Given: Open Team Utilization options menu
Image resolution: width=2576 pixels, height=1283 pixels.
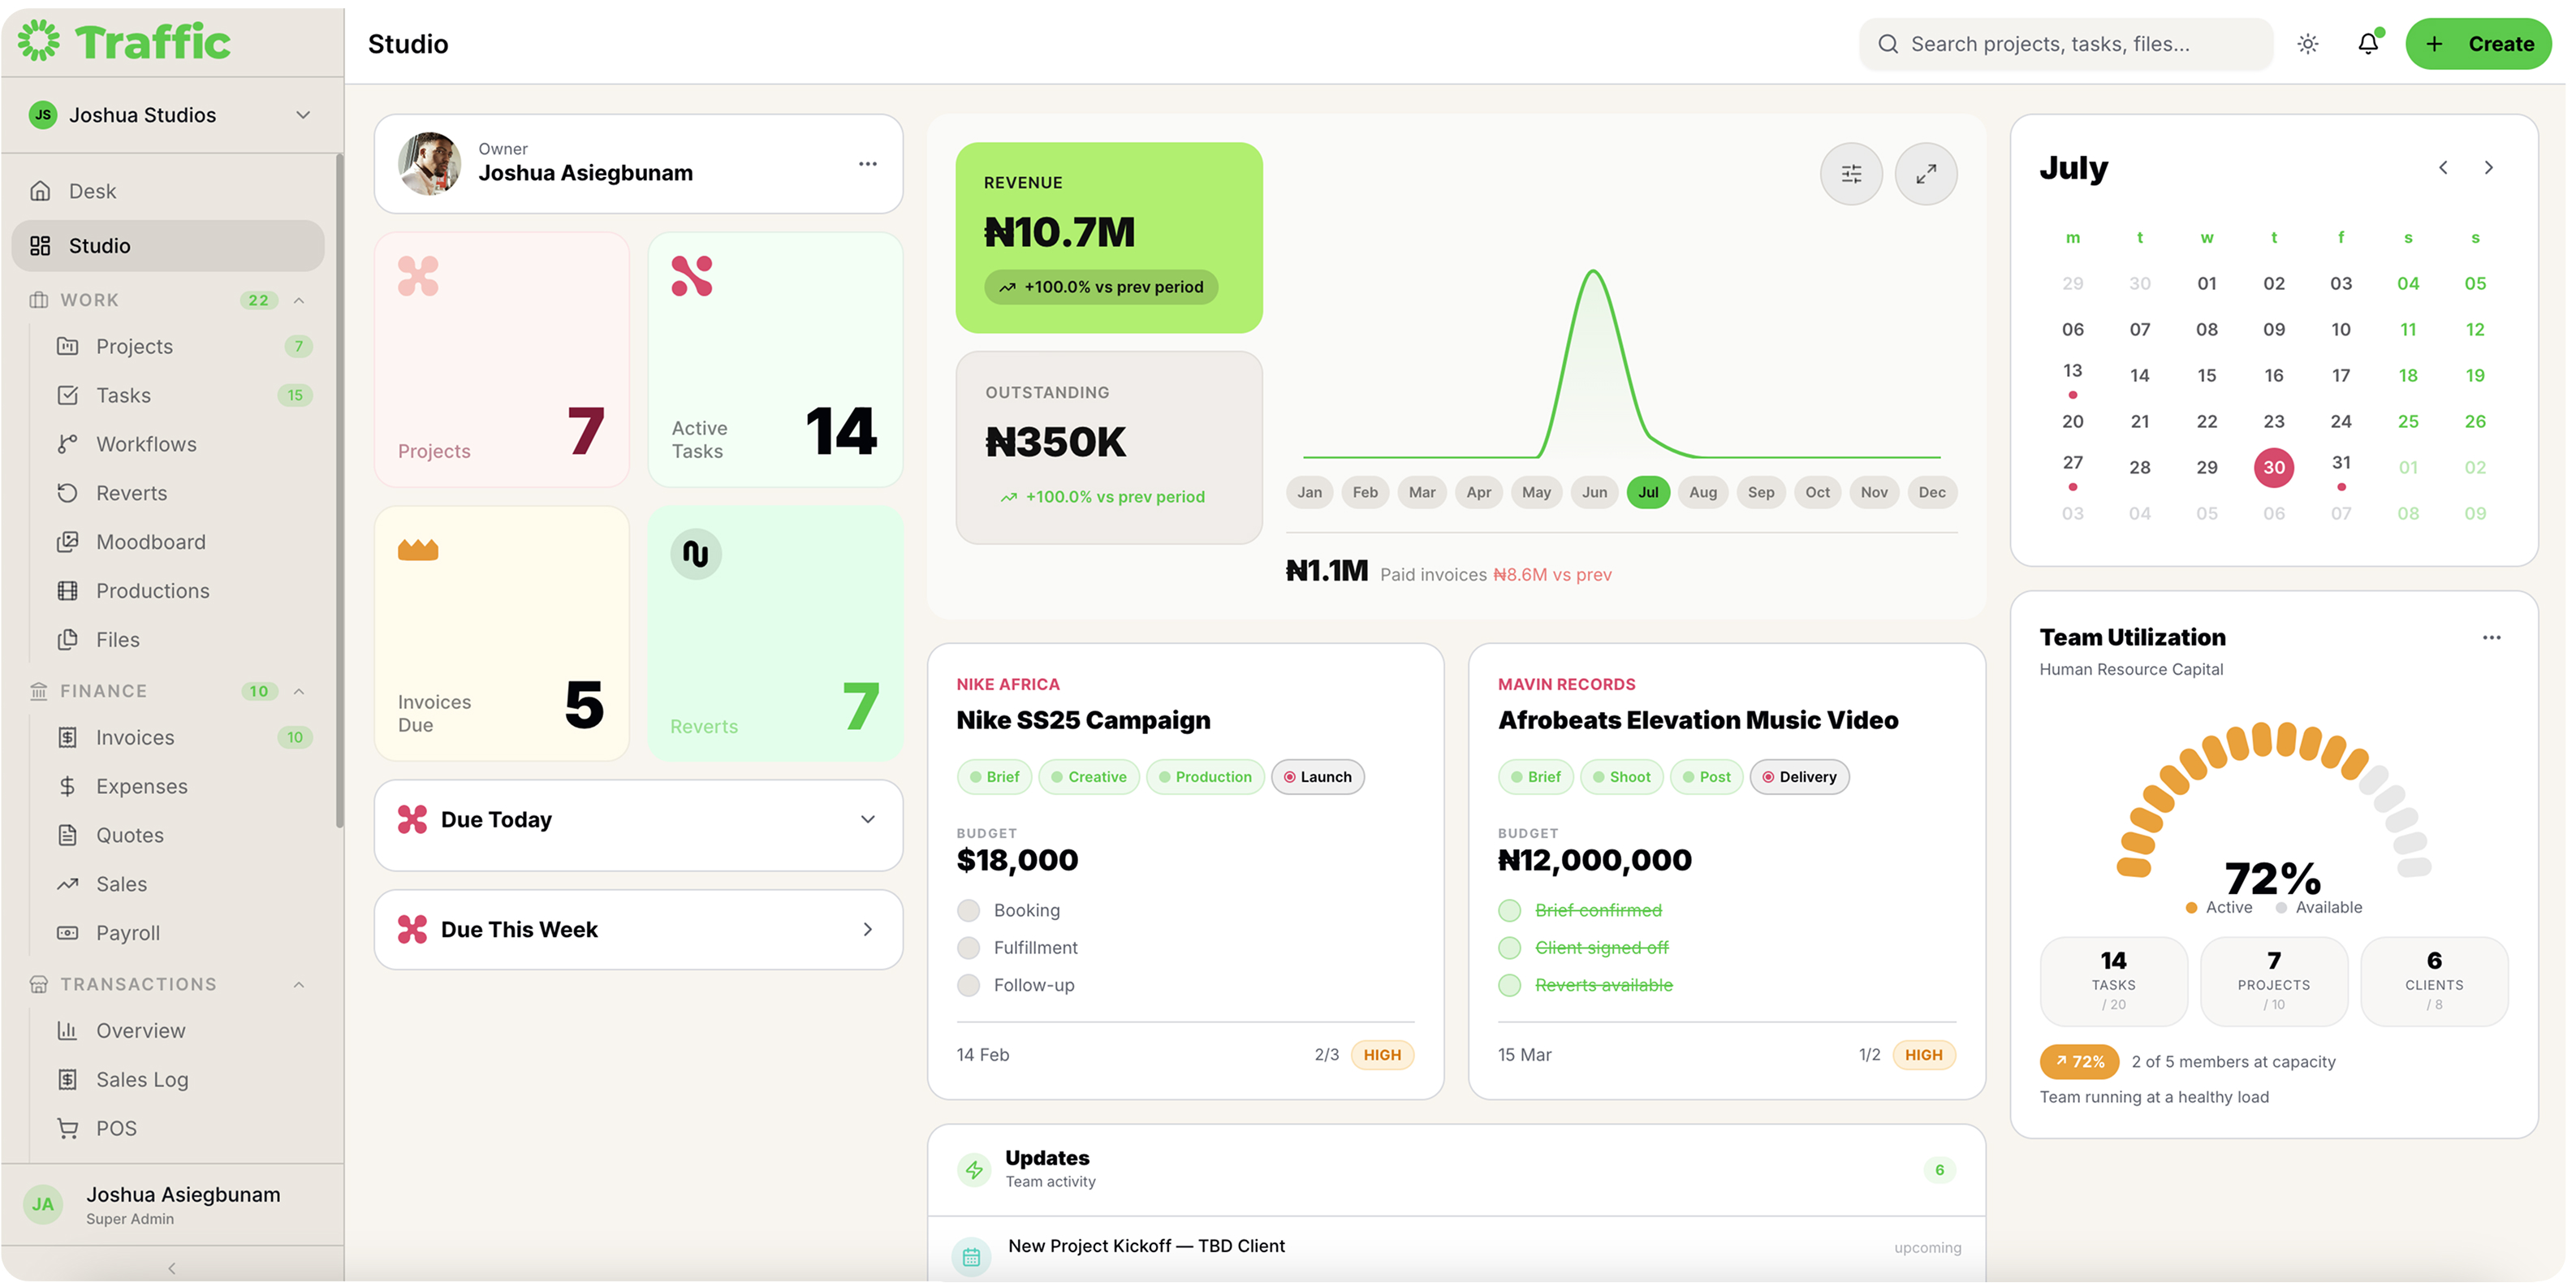Looking at the screenshot, I should click(2490, 638).
